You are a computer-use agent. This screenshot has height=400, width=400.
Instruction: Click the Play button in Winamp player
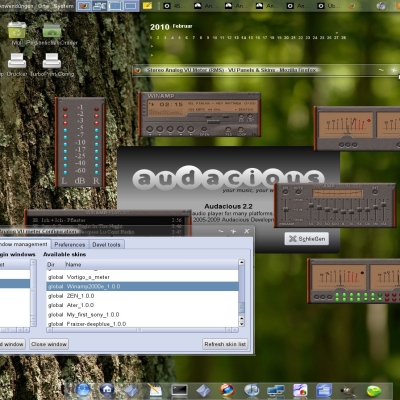point(160,129)
